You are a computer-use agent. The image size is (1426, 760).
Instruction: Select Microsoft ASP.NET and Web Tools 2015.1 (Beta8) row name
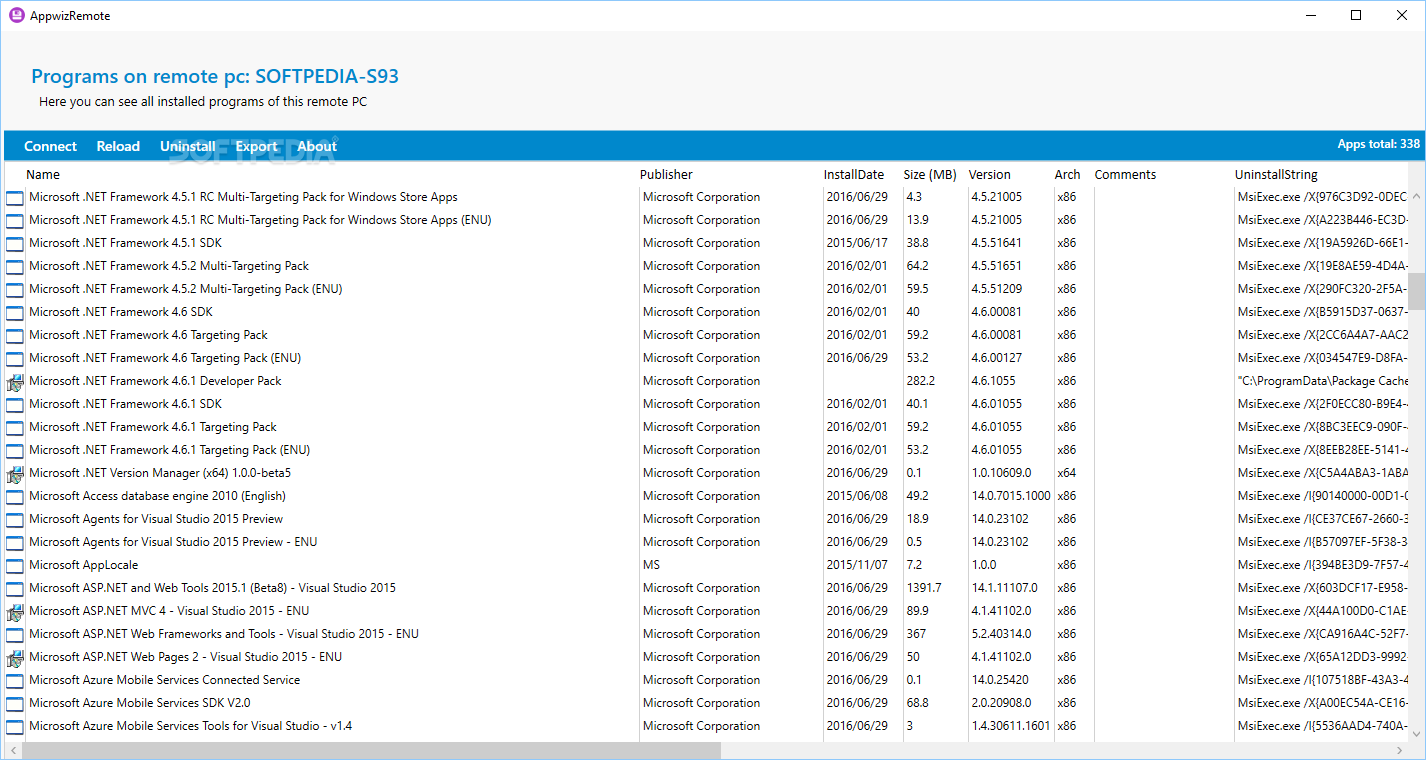click(212, 588)
